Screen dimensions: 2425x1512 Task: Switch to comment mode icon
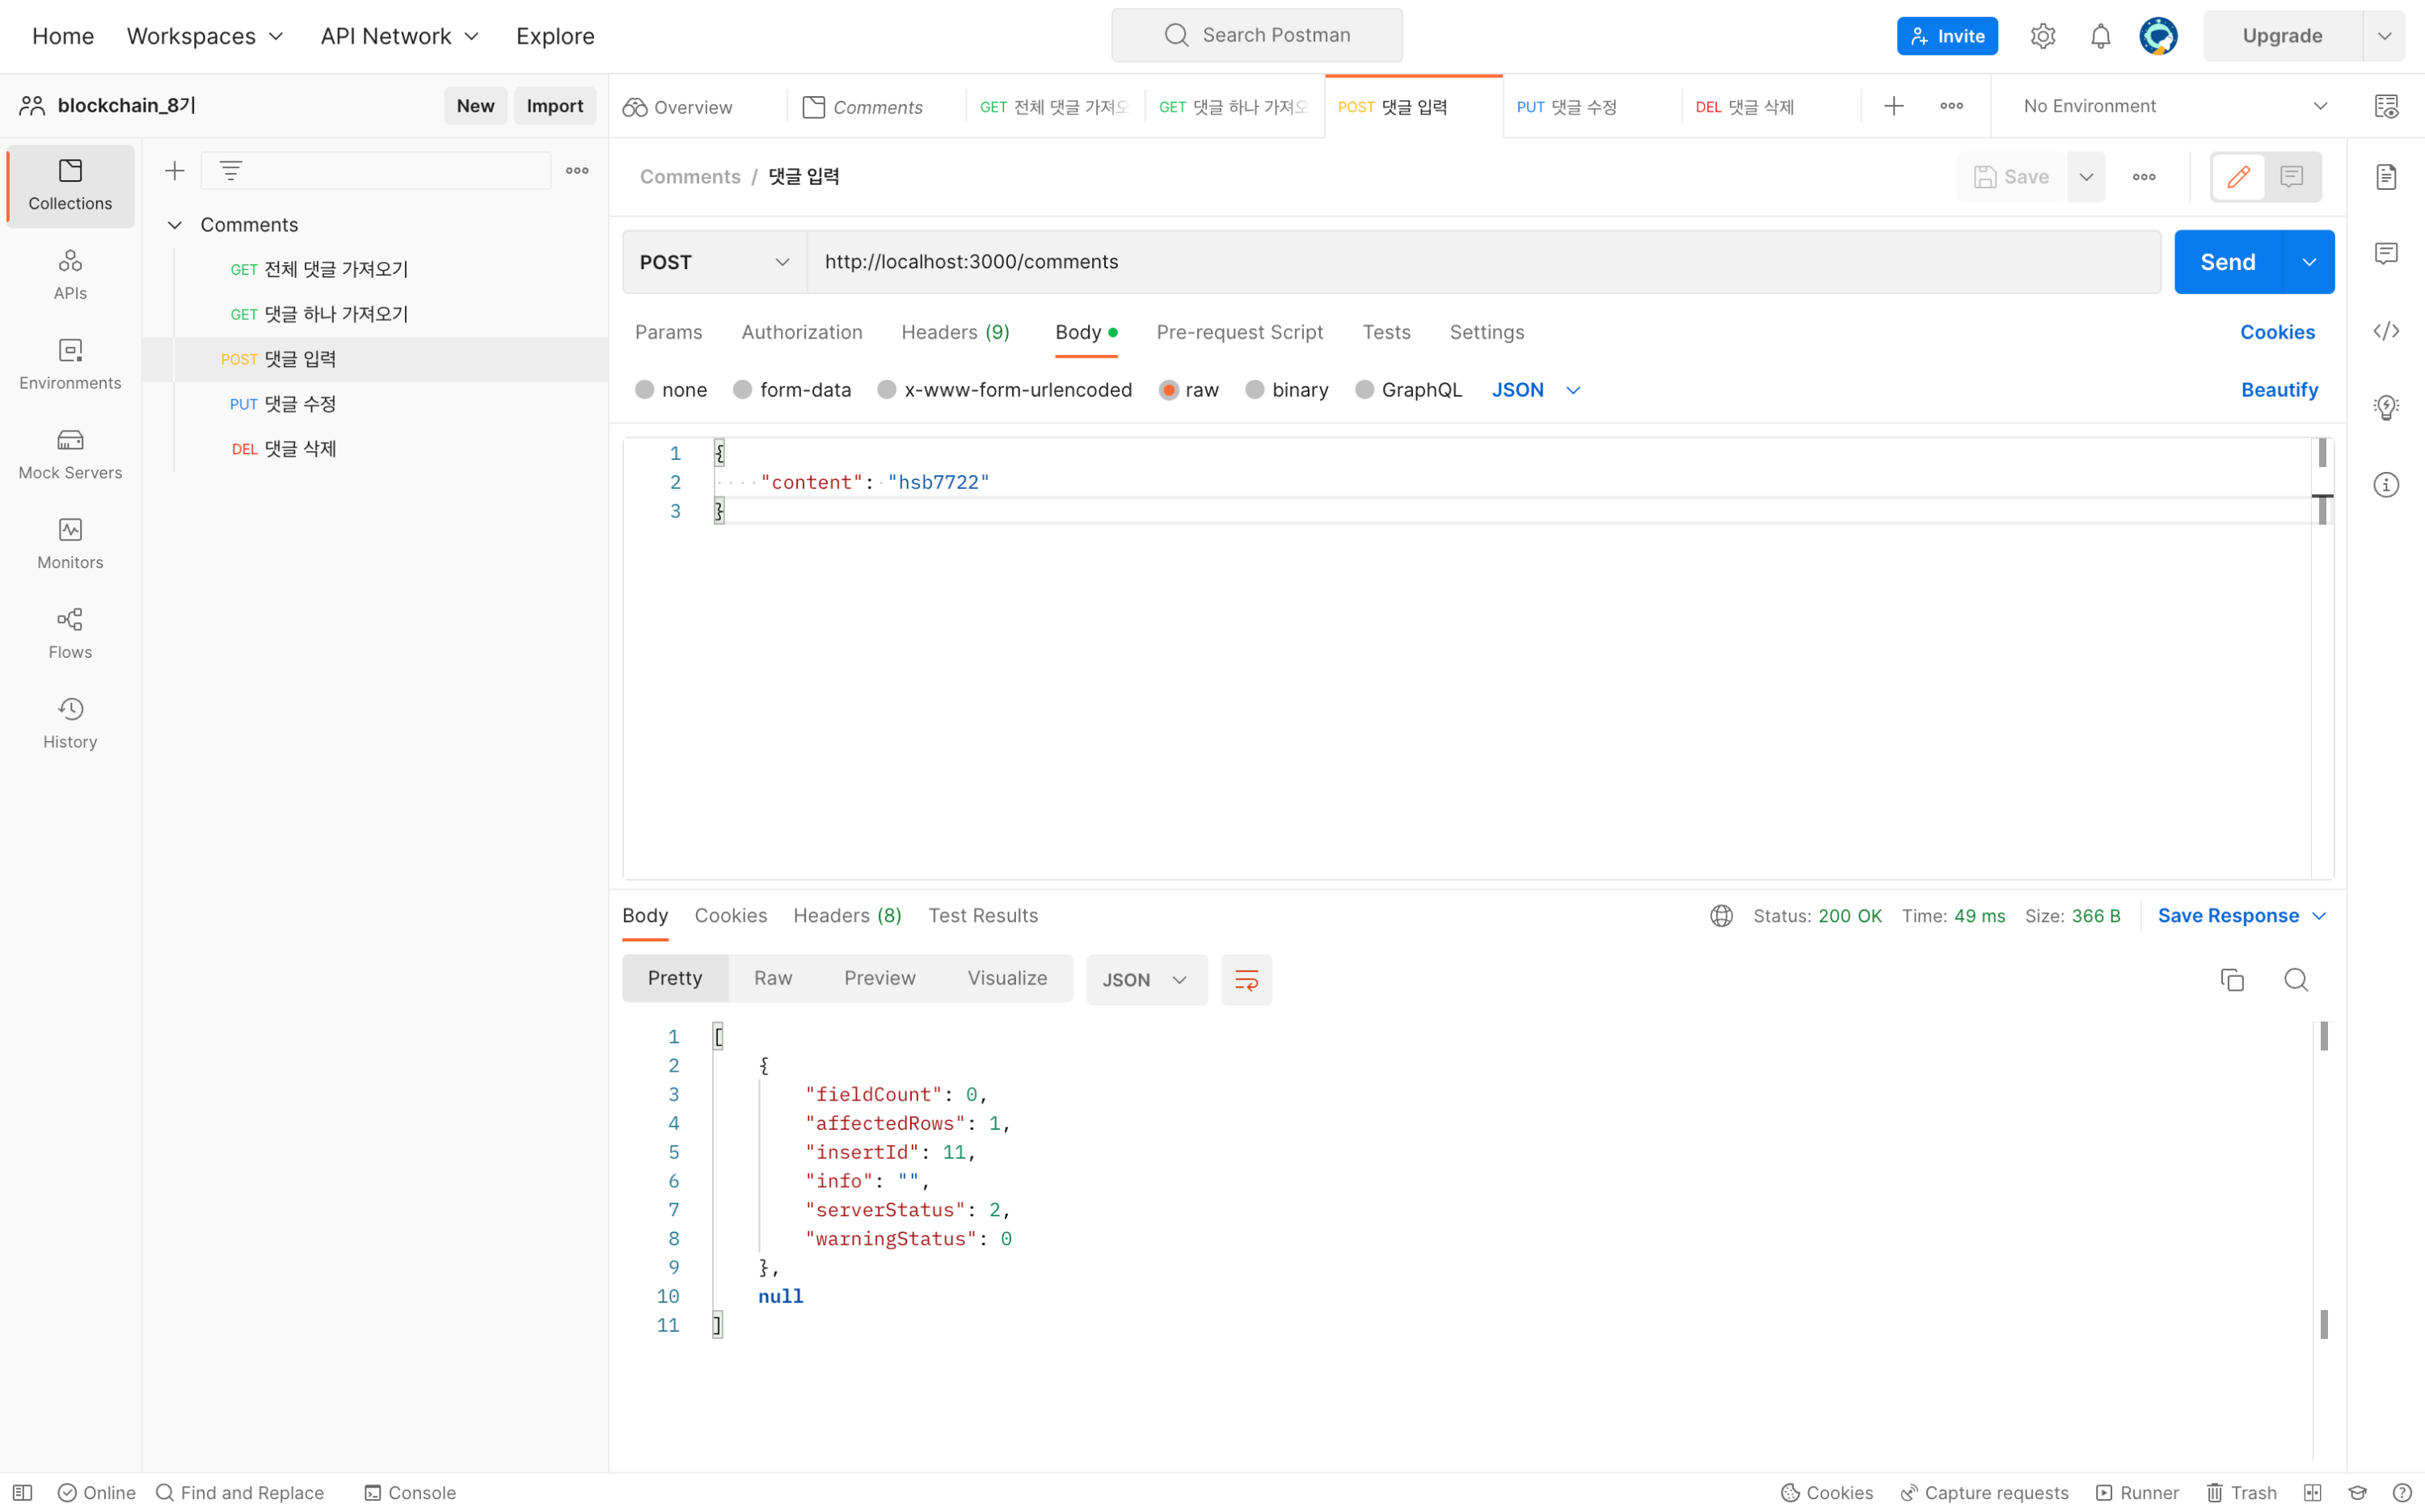(x=2292, y=177)
